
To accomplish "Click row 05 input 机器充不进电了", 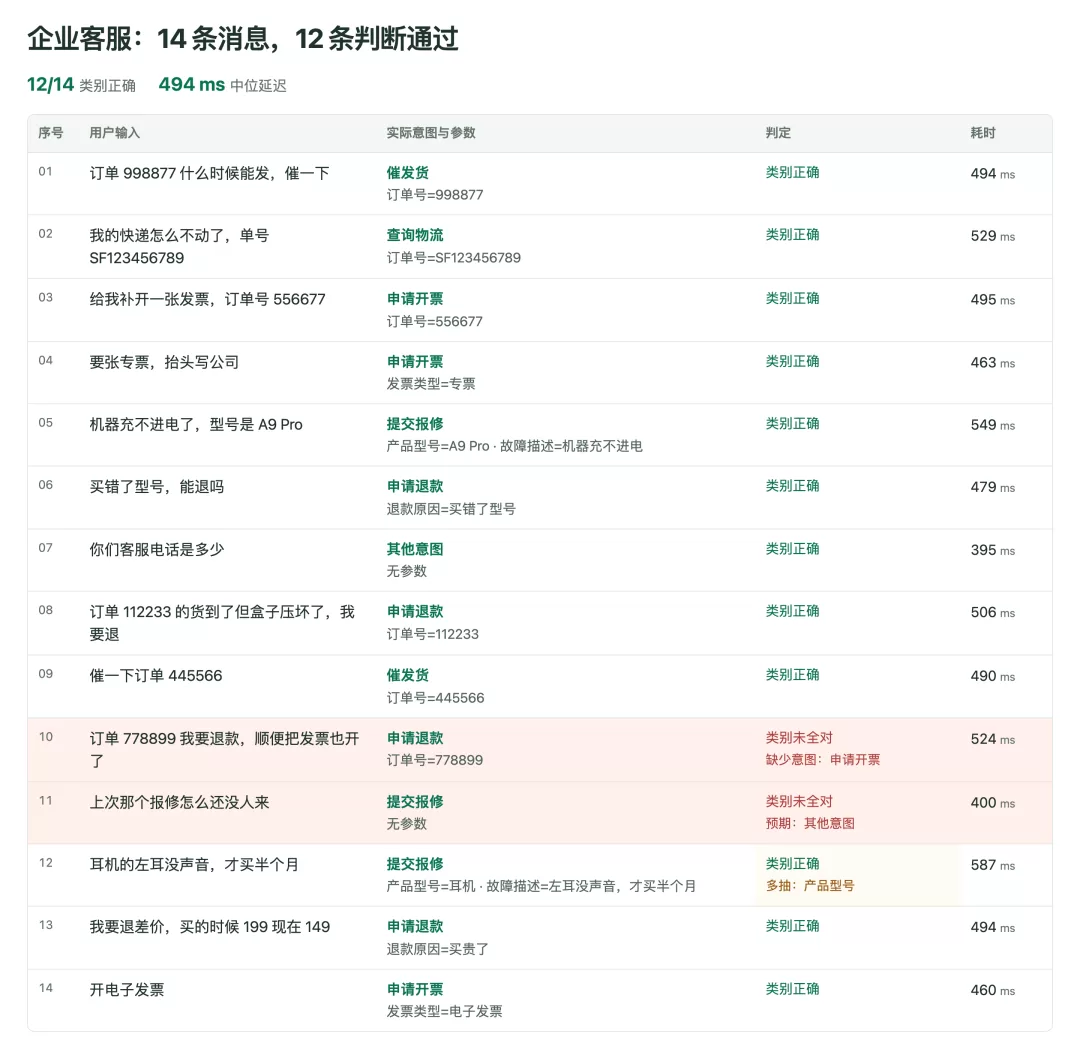I will pyautogui.click(x=196, y=424).
